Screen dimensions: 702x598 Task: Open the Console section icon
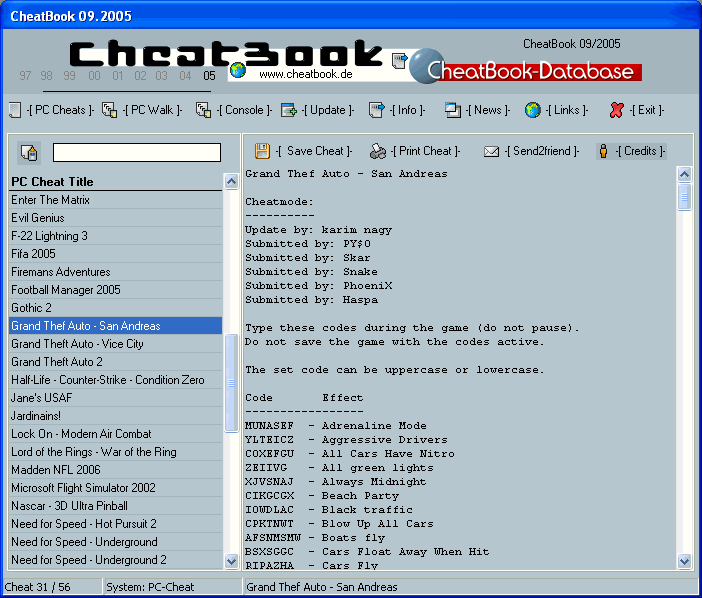click(x=203, y=110)
